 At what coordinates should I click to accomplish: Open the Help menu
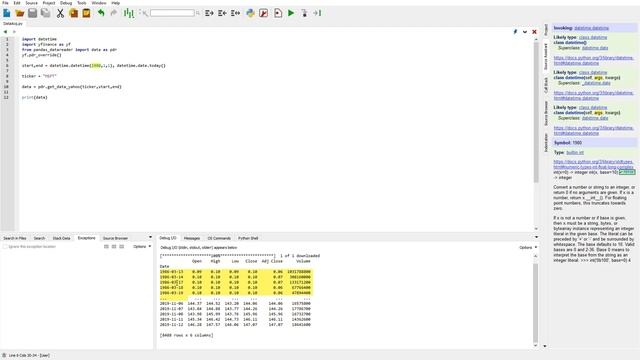tap(116, 3)
